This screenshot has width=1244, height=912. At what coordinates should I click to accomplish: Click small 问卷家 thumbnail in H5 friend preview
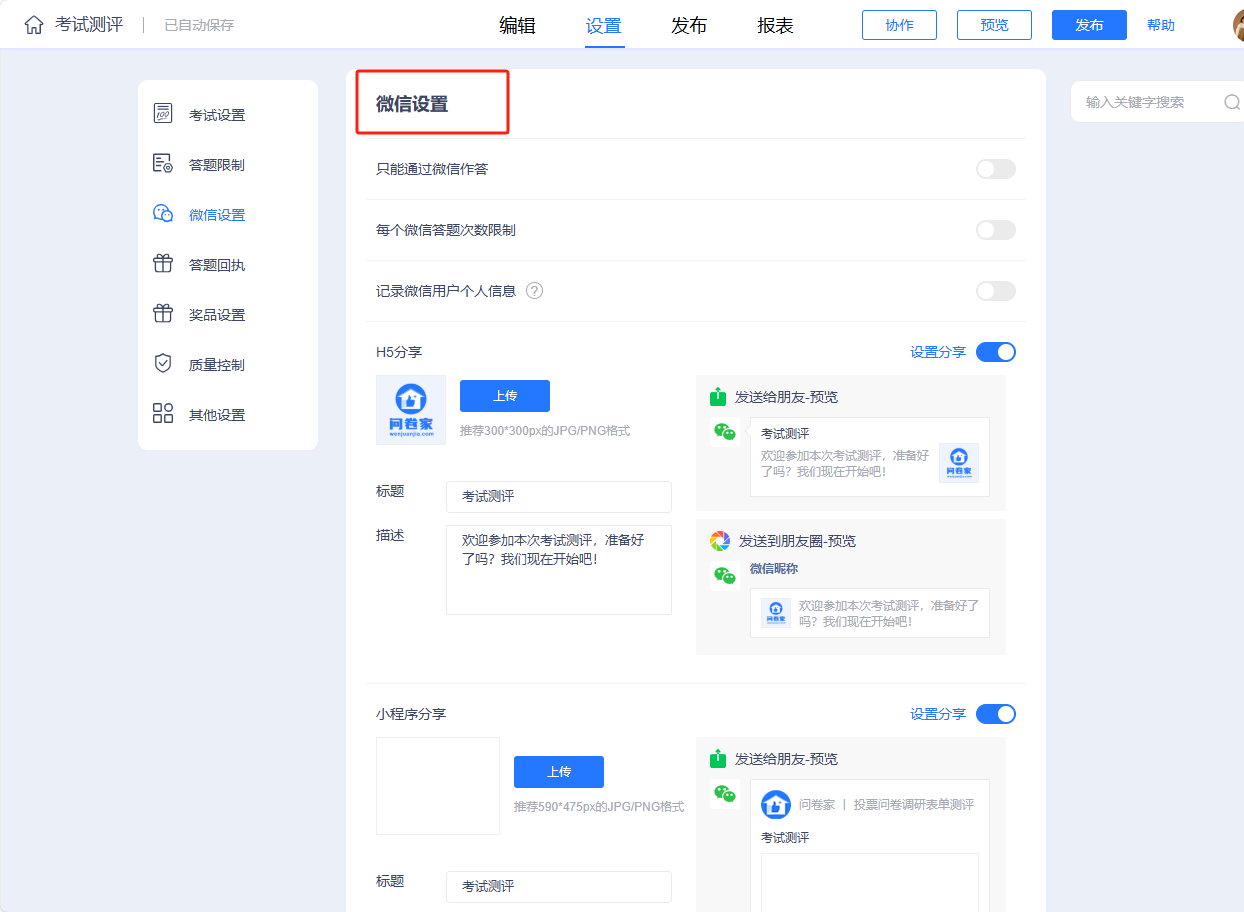coord(959,463)
